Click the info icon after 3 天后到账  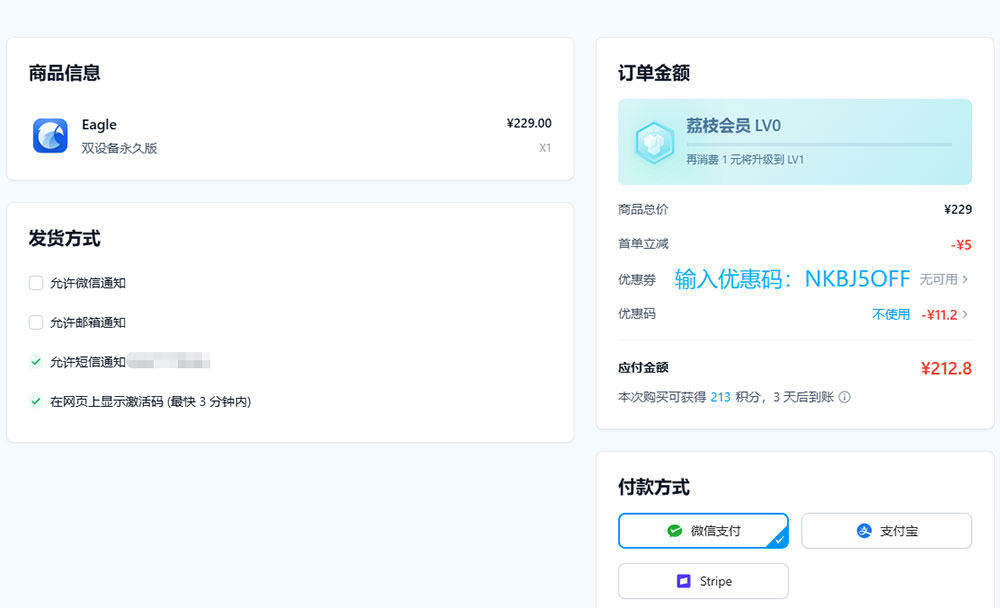point(844,397)
